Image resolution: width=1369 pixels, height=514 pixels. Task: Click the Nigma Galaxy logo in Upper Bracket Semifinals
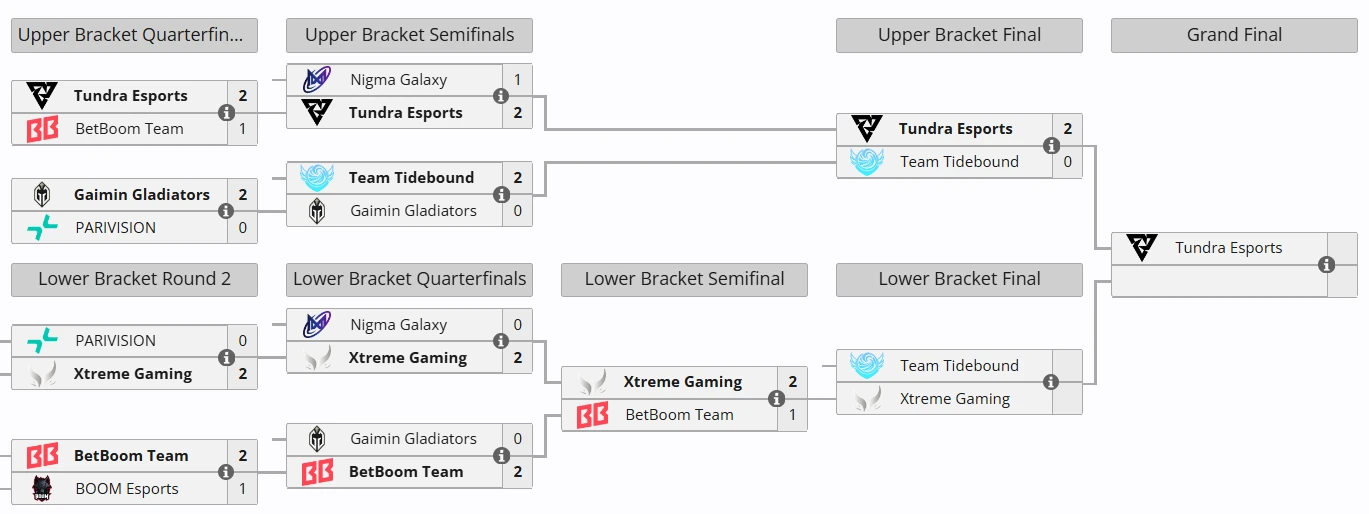[x=317, y=80]
